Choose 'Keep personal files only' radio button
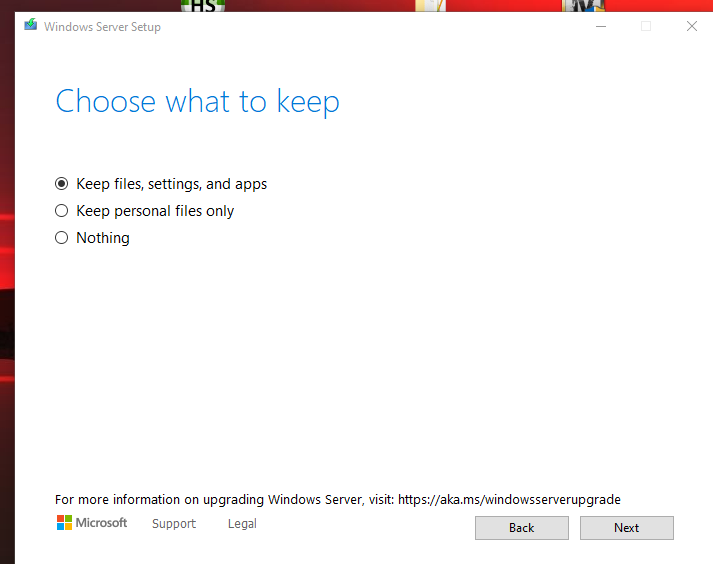The height and width of the screenshot is (564, 713). [x=61, y=211]
